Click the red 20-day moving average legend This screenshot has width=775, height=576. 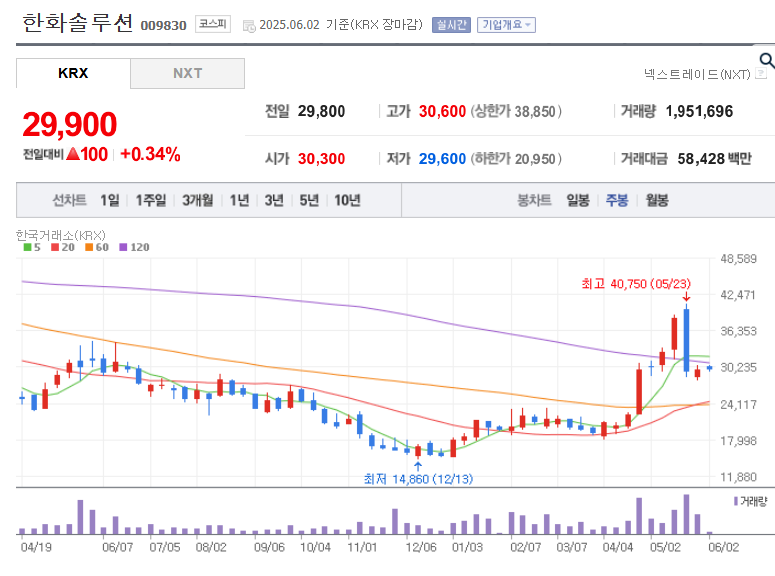coord(63,247)
